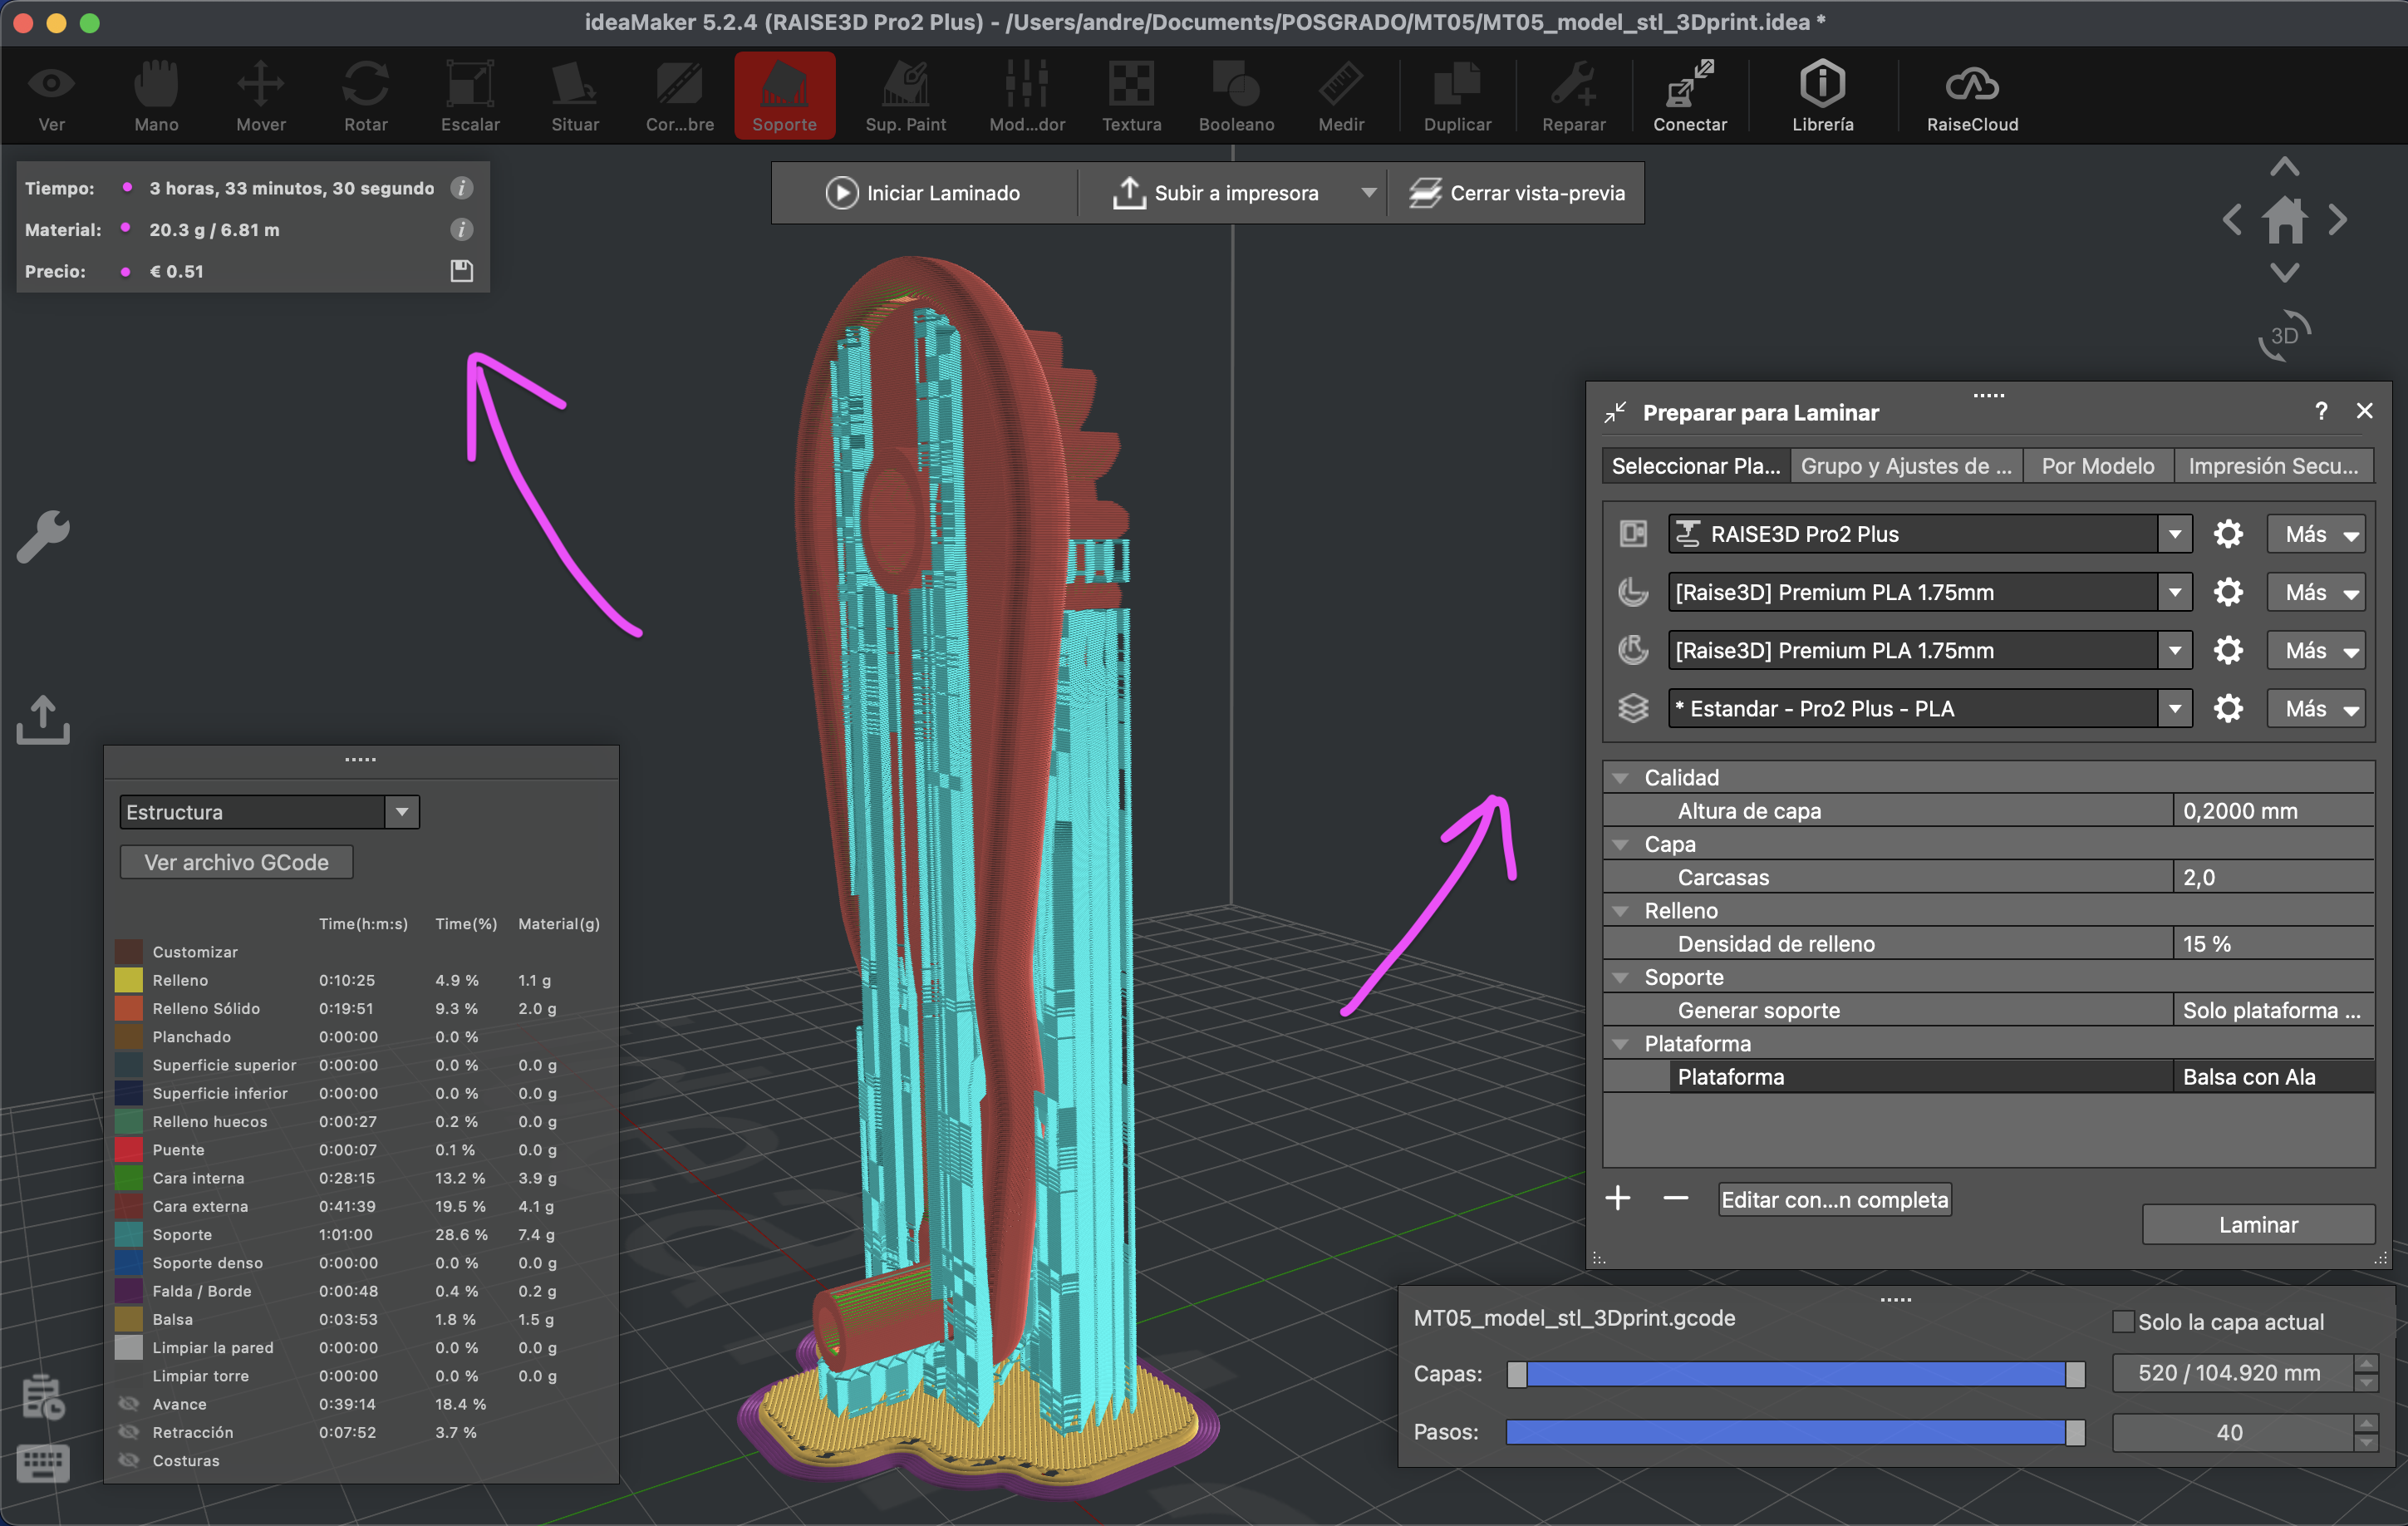The height and width of the screenshot is (1526, 2408).
Task: Open Estandar - Pro2 Plus - PLA template dropdown
Action: 2174,709
